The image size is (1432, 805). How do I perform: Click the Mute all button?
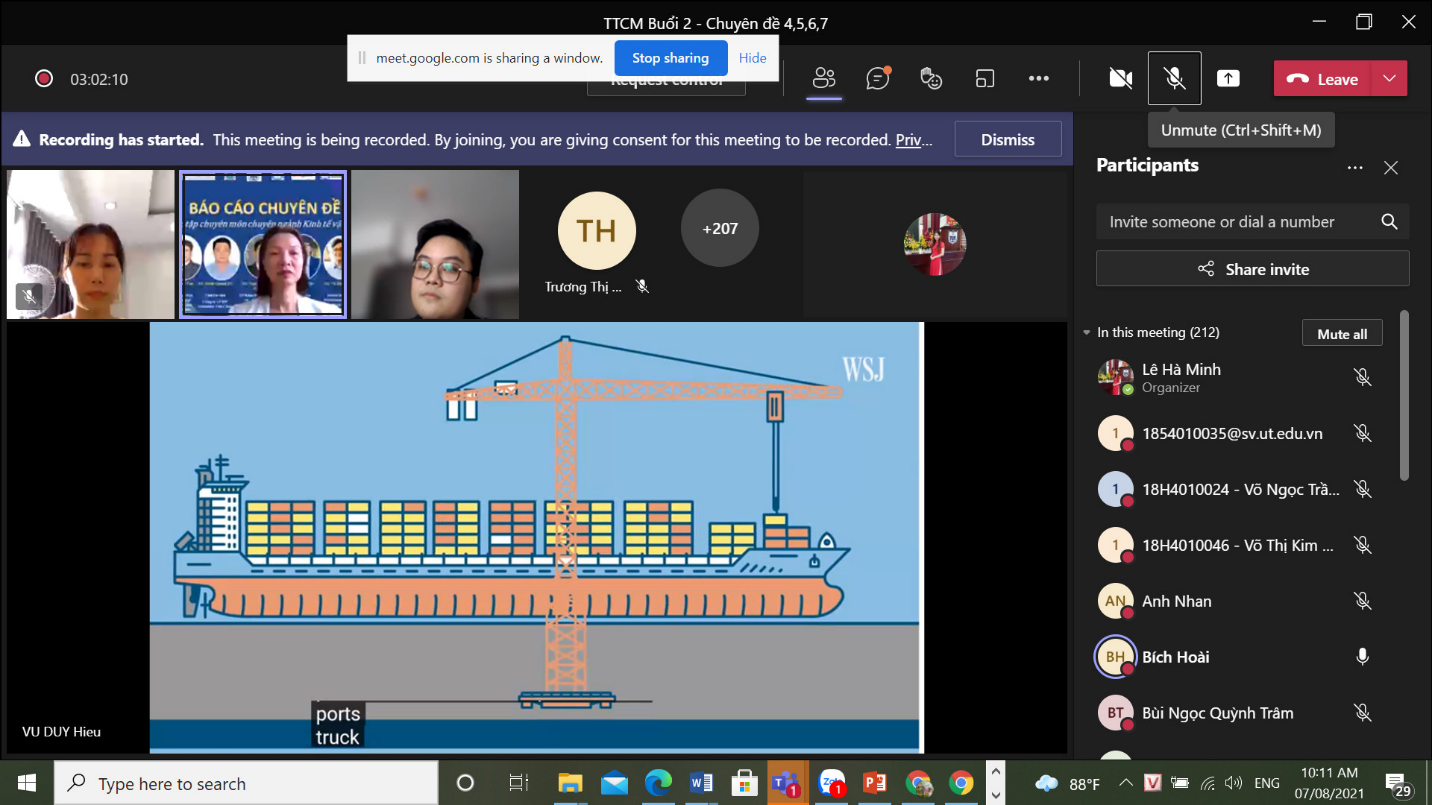coord(1341,334)
